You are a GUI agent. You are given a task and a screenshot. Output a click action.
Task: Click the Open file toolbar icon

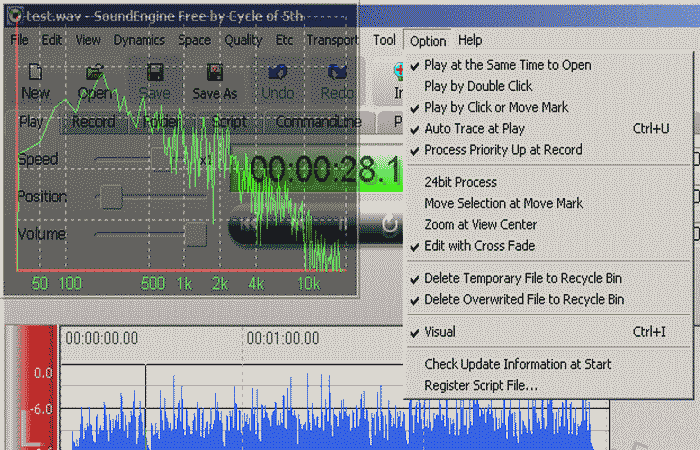[95, 73]
